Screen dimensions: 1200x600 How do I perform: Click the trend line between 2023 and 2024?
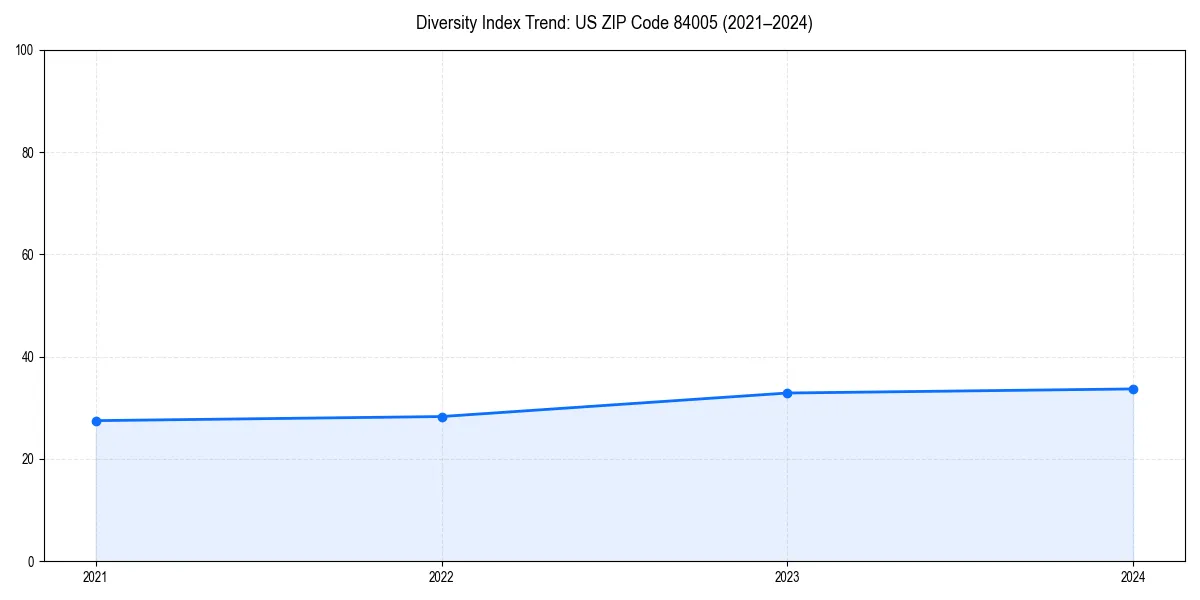(960, 390)
